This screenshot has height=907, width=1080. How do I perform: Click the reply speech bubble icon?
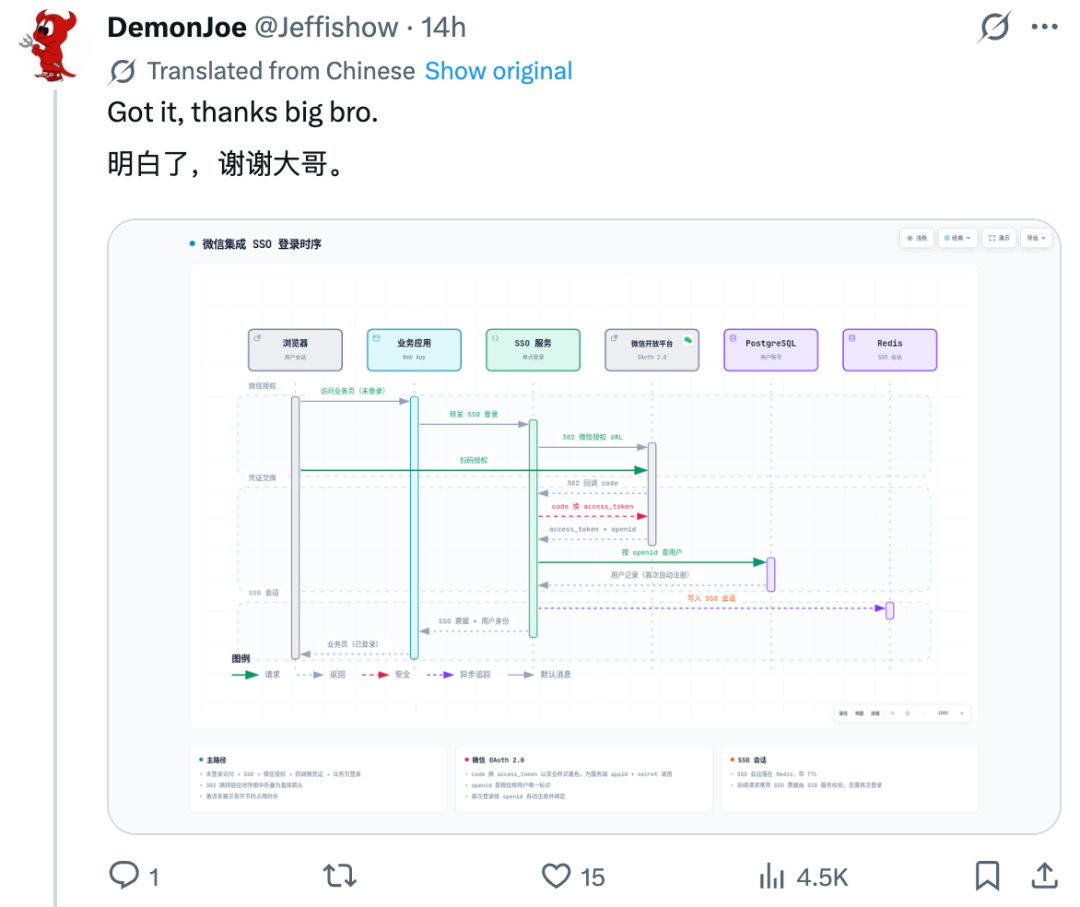point(124,875)
